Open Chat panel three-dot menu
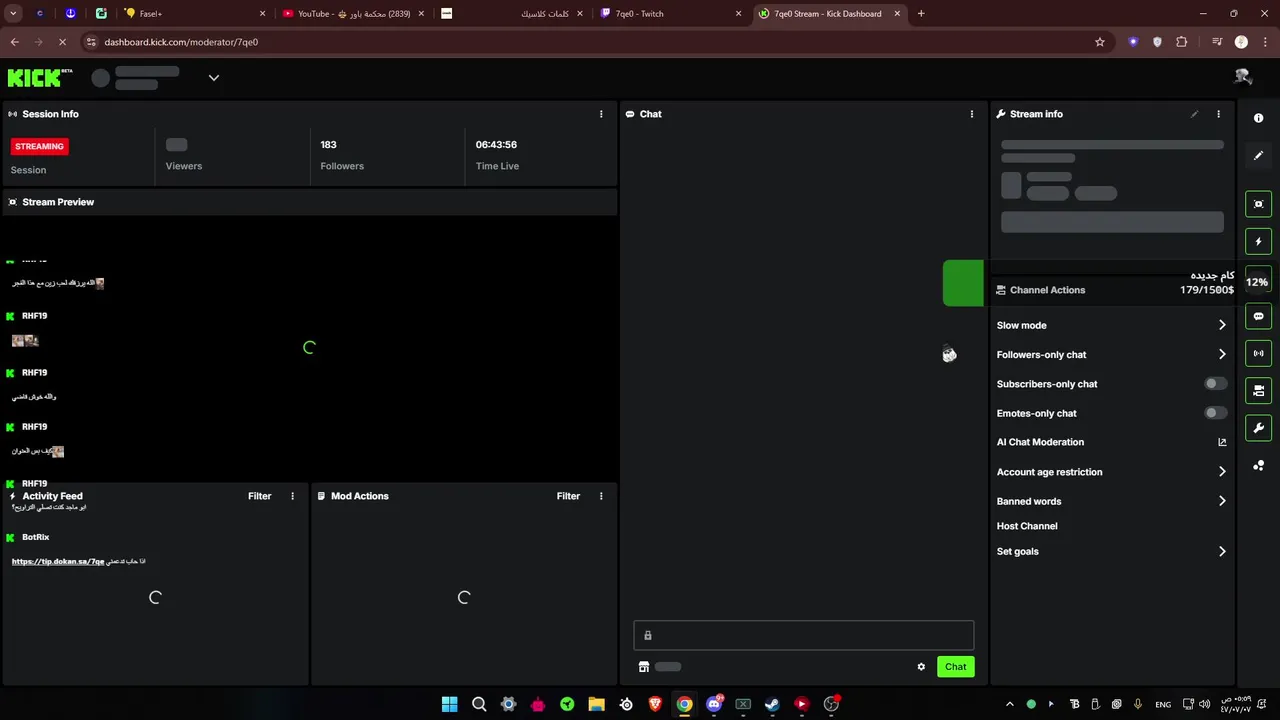 (971, 114)
